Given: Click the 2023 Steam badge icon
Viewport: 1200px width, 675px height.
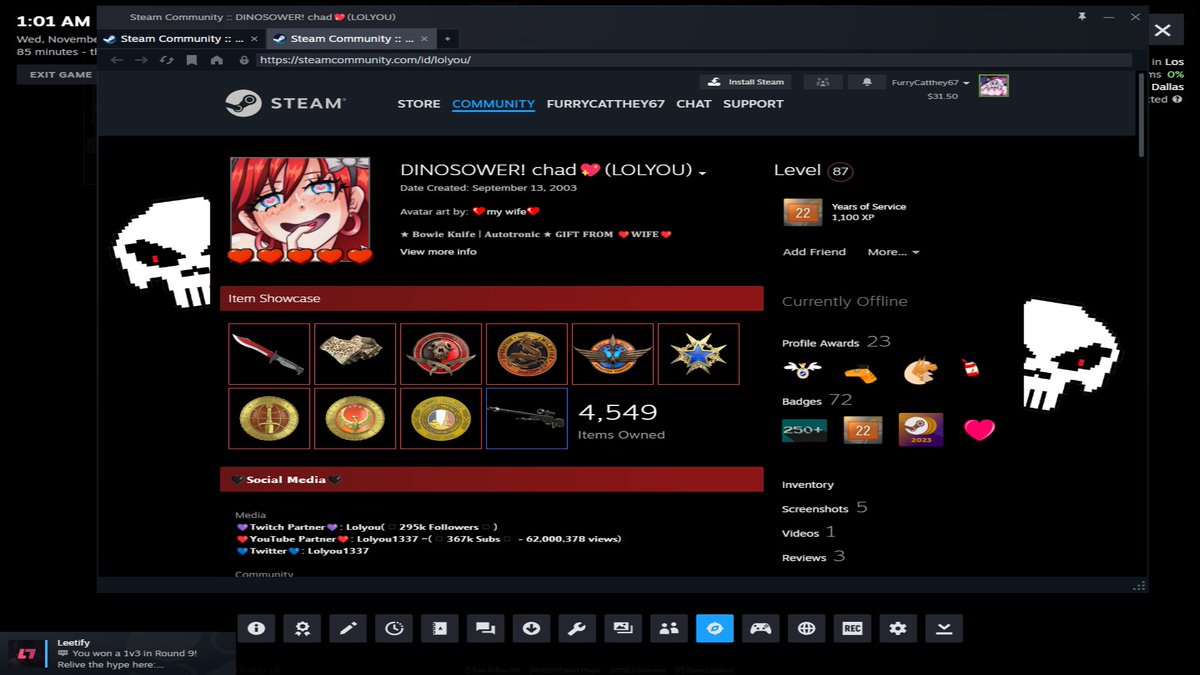Looking at the screenshot, I should pos(921,430).
